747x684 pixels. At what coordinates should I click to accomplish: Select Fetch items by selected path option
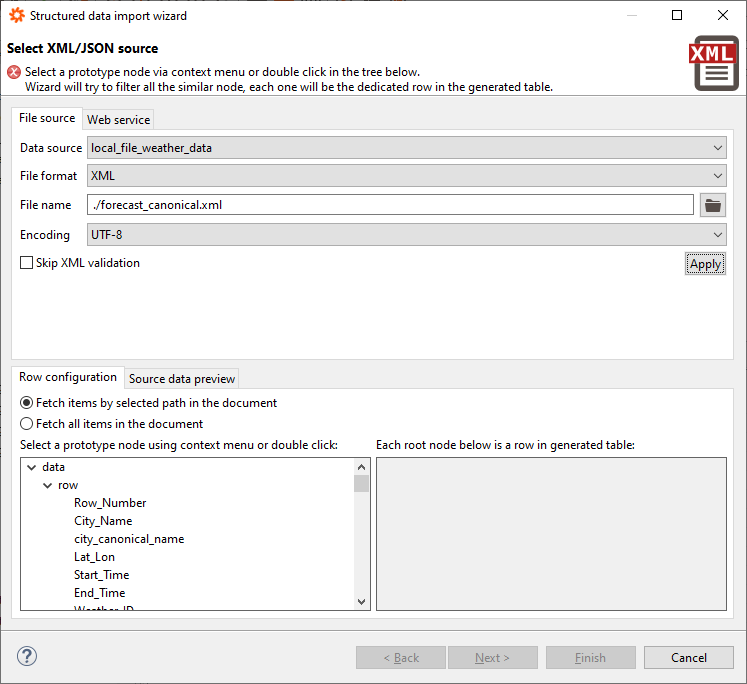point(27,403)
